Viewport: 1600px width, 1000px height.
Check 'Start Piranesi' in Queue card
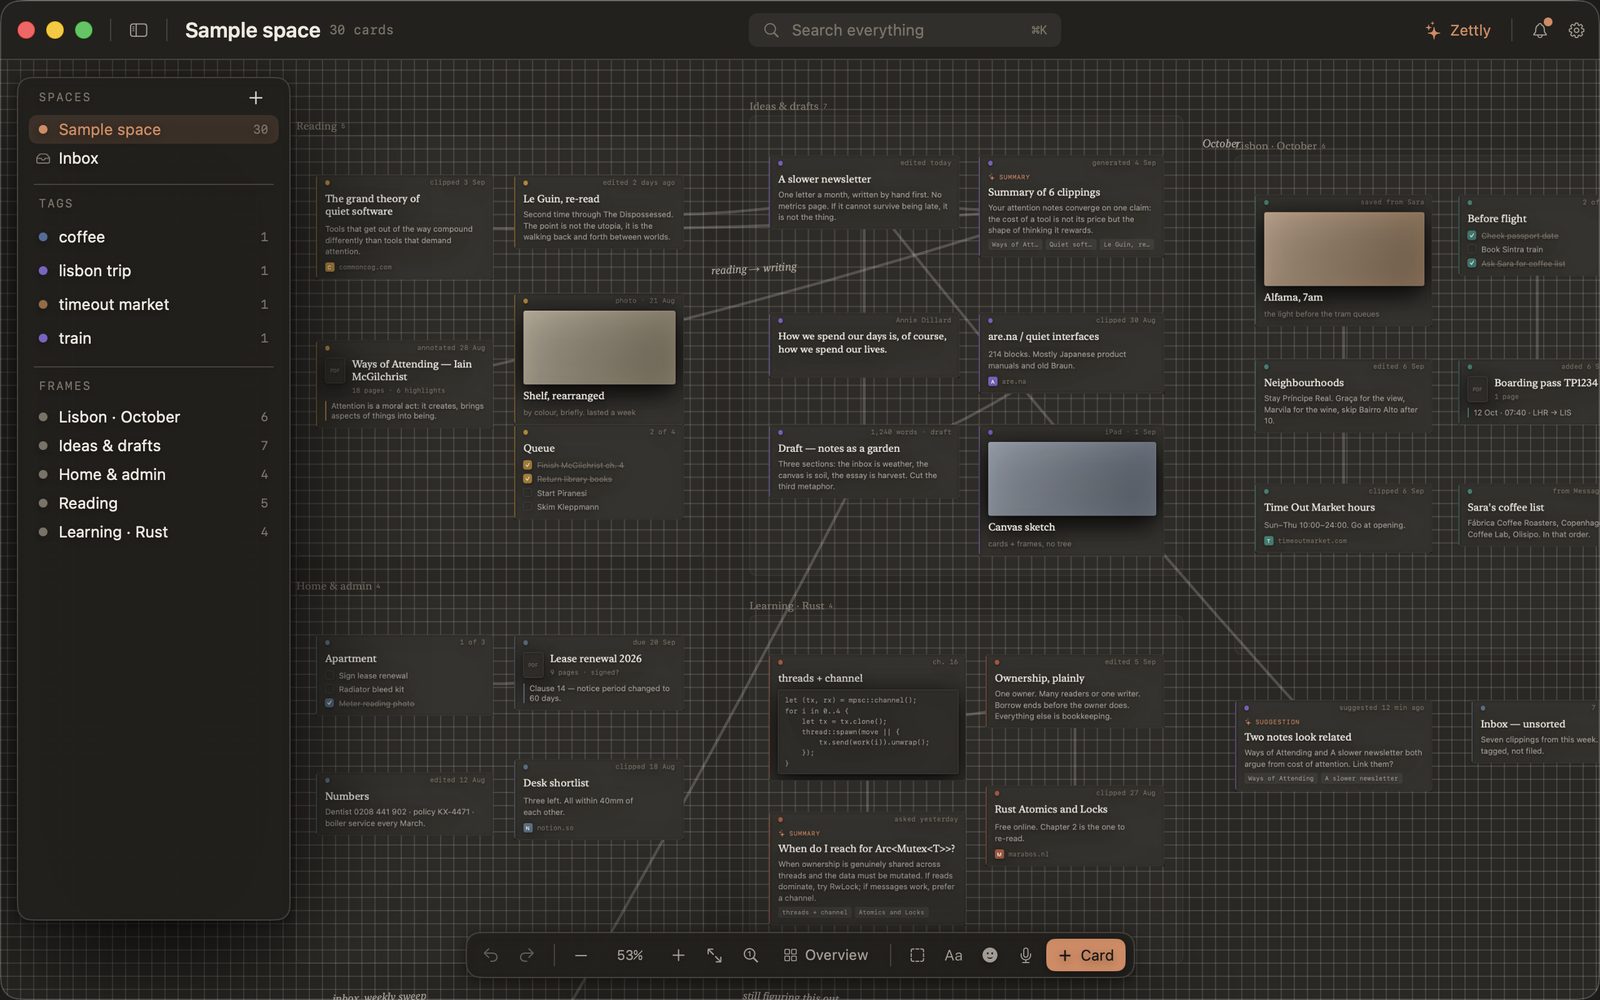pos(528,493)
